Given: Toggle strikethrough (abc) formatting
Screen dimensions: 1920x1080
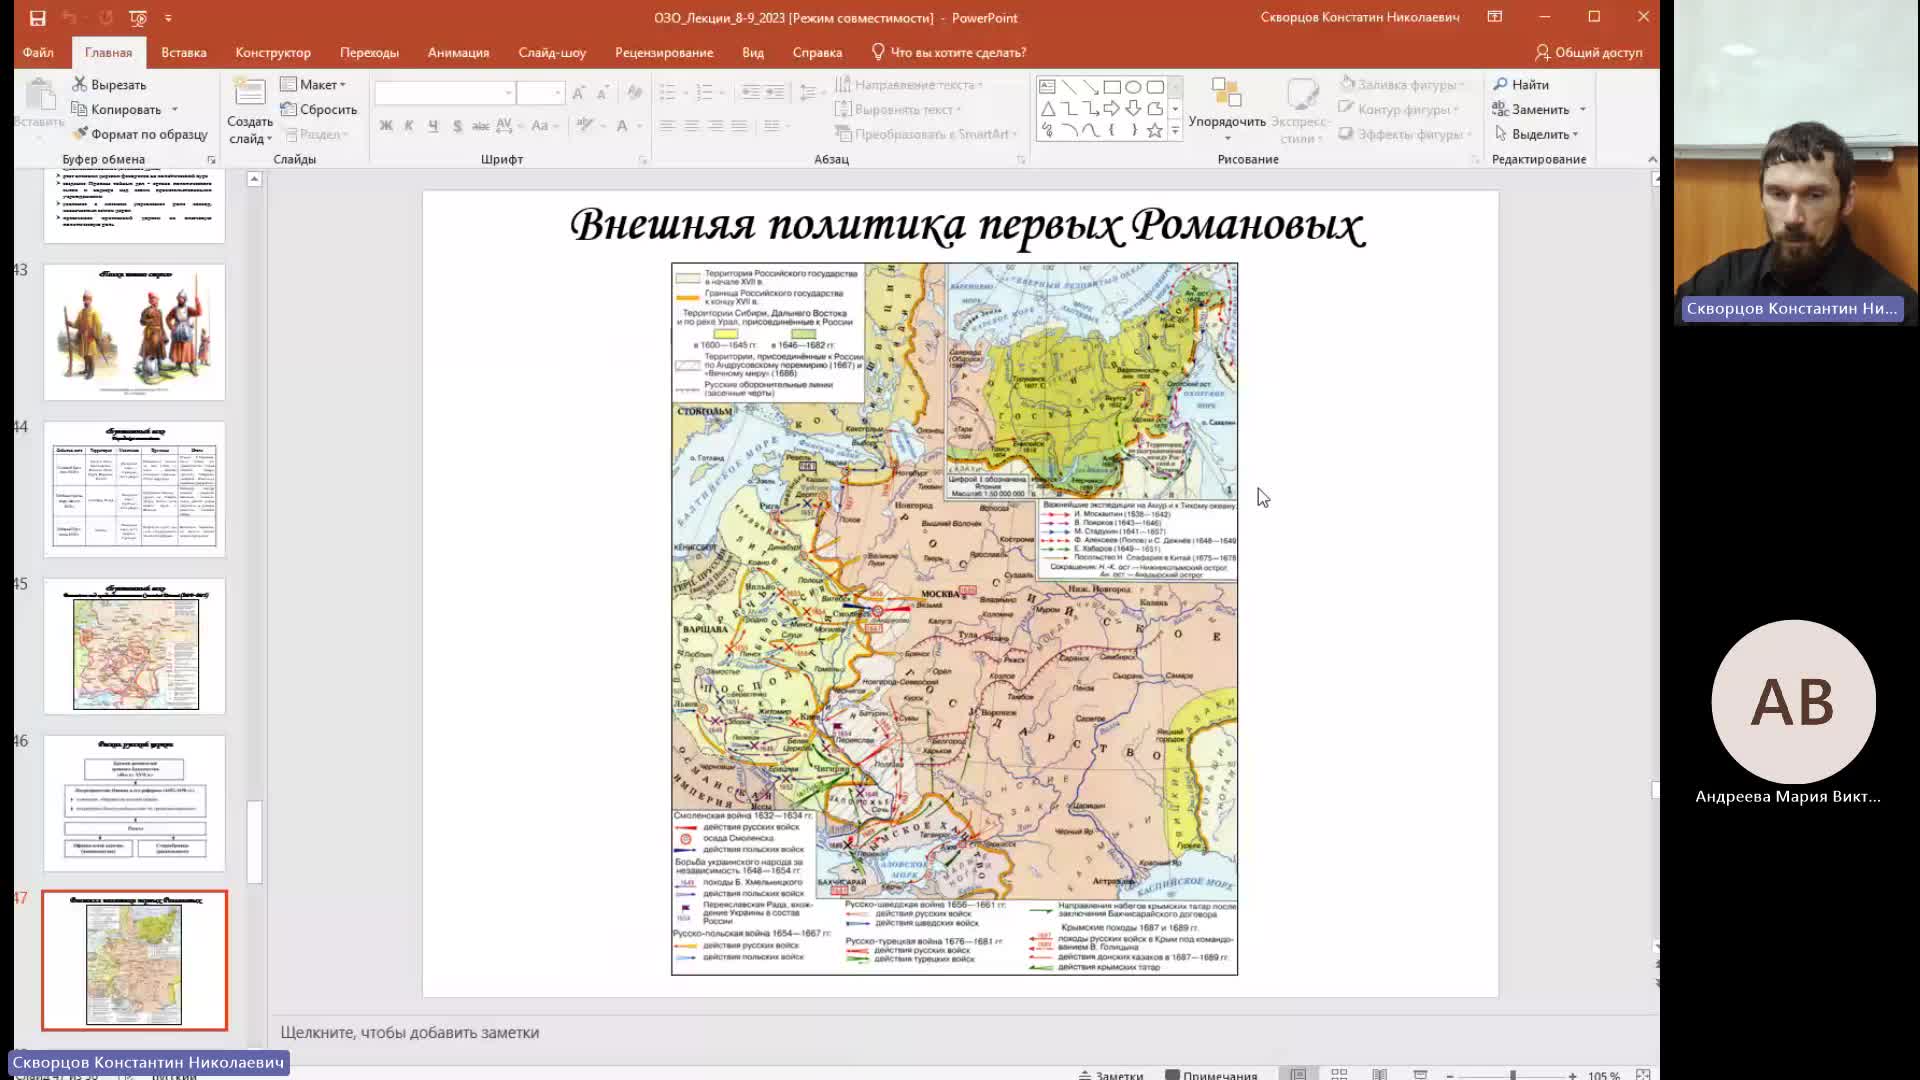Looking at the screenshot, I should (x=480, y=126).
